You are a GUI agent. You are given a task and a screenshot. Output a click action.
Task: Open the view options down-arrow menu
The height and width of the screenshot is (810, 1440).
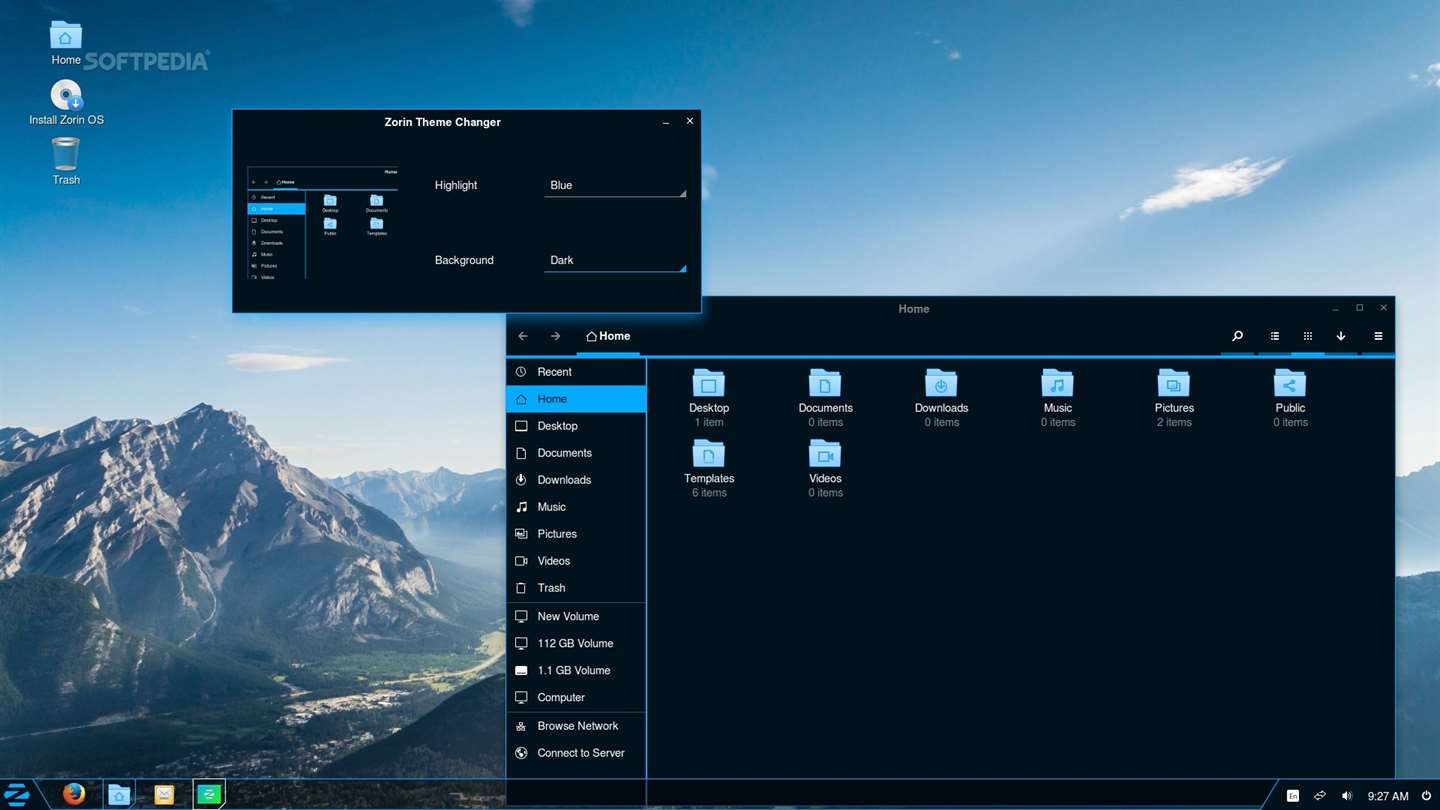point(1341,336)
